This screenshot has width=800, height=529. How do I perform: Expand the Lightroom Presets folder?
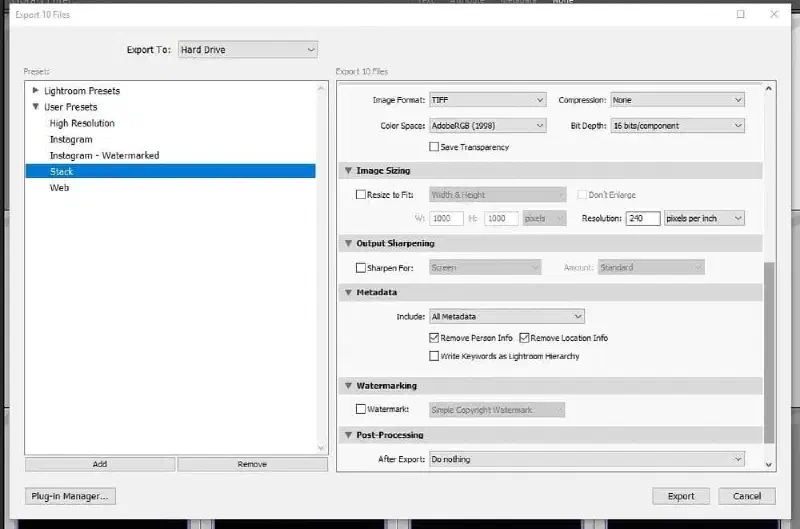point(36,90)
